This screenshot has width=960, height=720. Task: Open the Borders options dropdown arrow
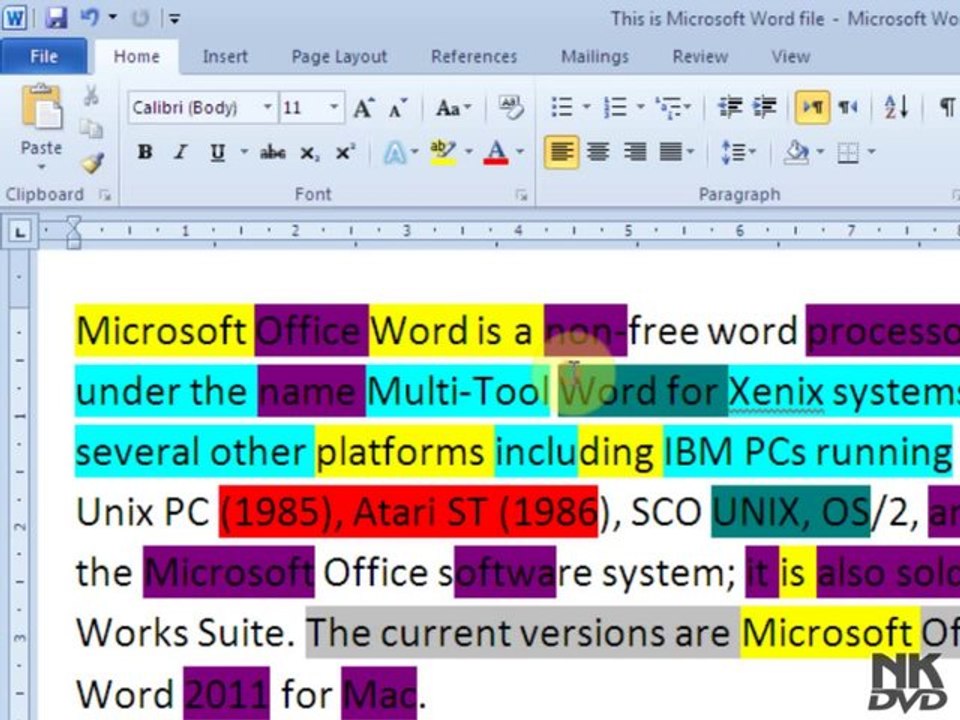tap(872, 151)
